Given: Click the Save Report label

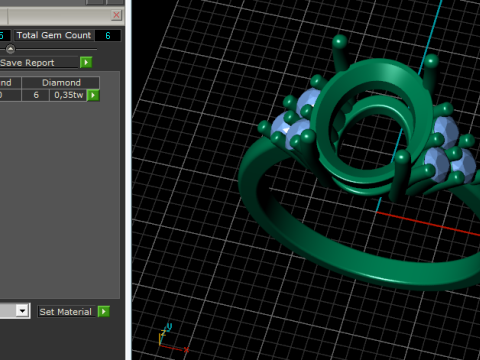Looking at the screenshot, I should (27, 63).
